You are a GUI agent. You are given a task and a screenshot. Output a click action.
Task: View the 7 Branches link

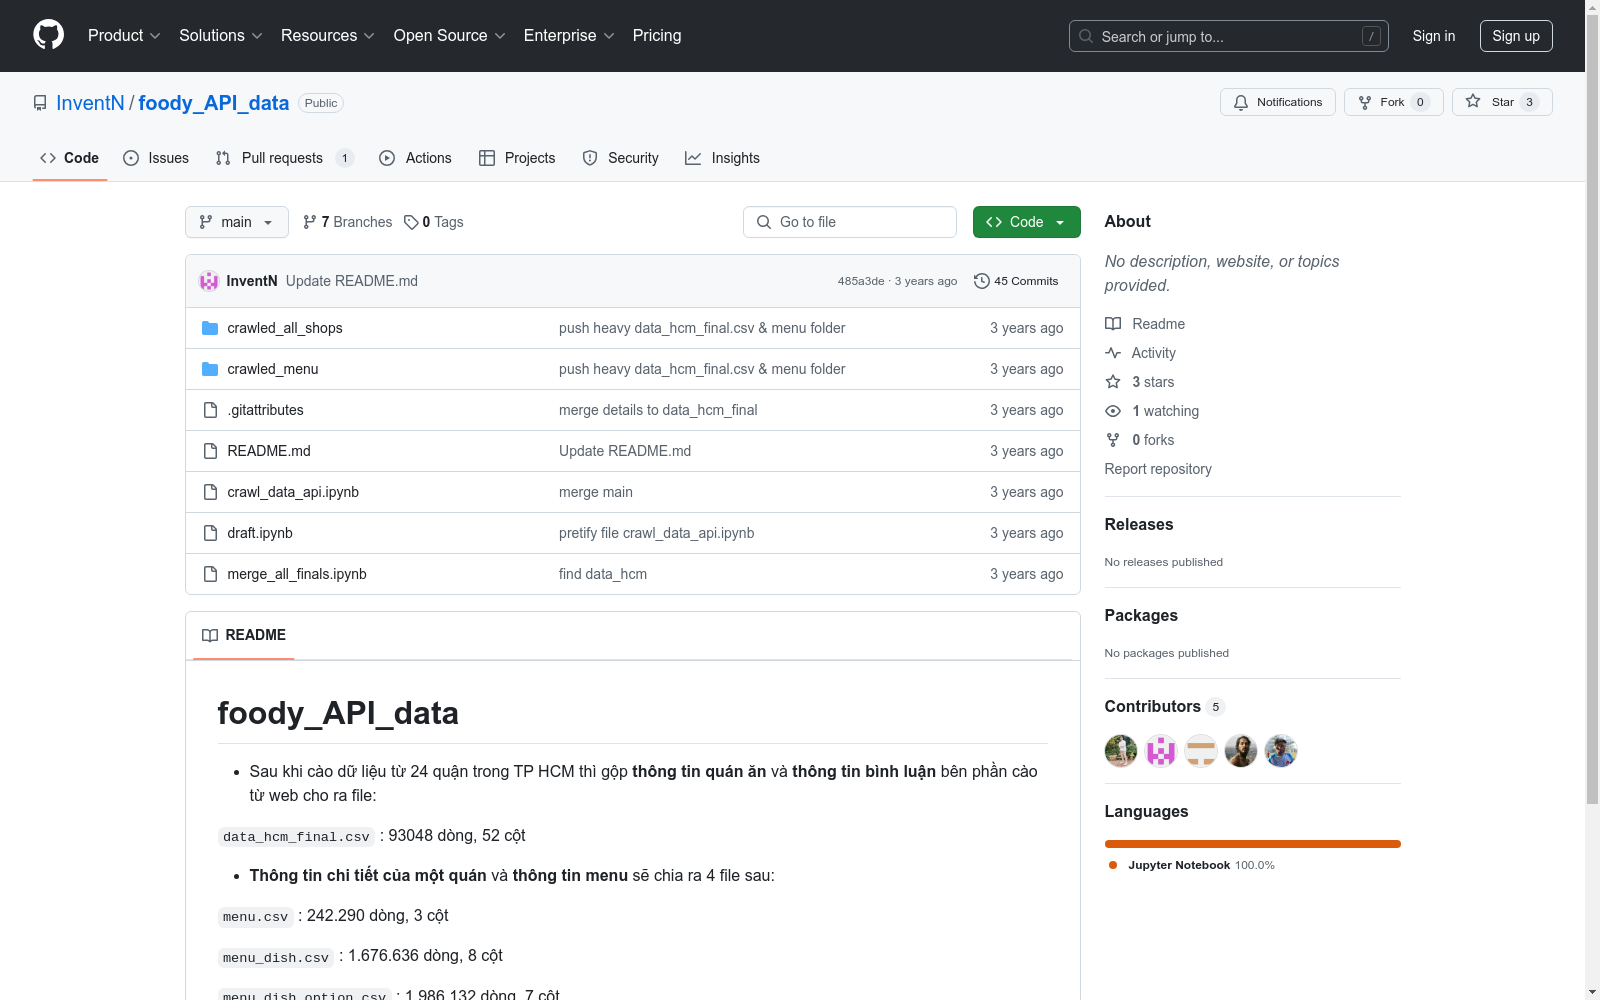(348, 222)
